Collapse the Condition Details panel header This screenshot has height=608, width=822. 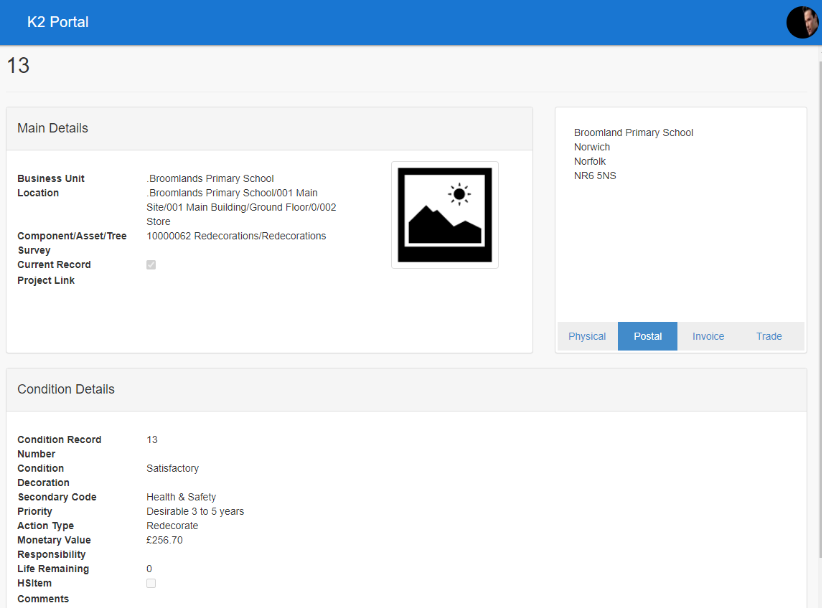pos(406,389)
